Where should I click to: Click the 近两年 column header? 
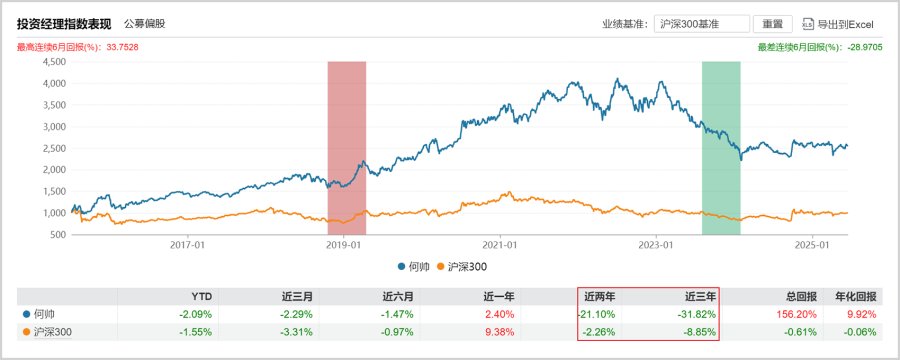599,297
